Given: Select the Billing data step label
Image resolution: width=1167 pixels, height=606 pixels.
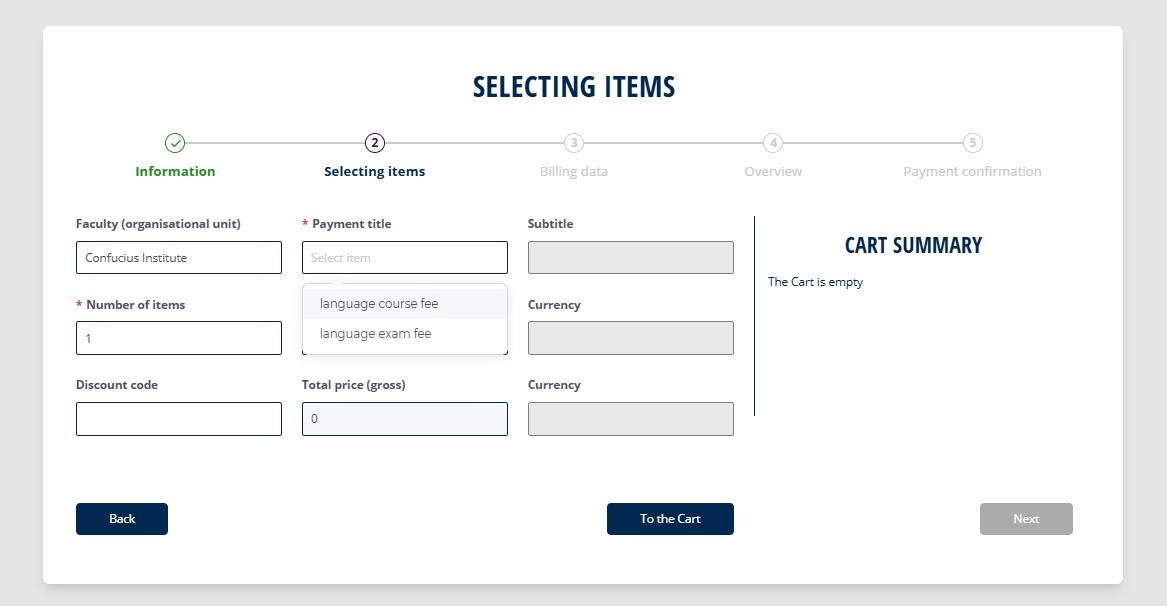Looking at the screenshot, I should click(573, 171).
